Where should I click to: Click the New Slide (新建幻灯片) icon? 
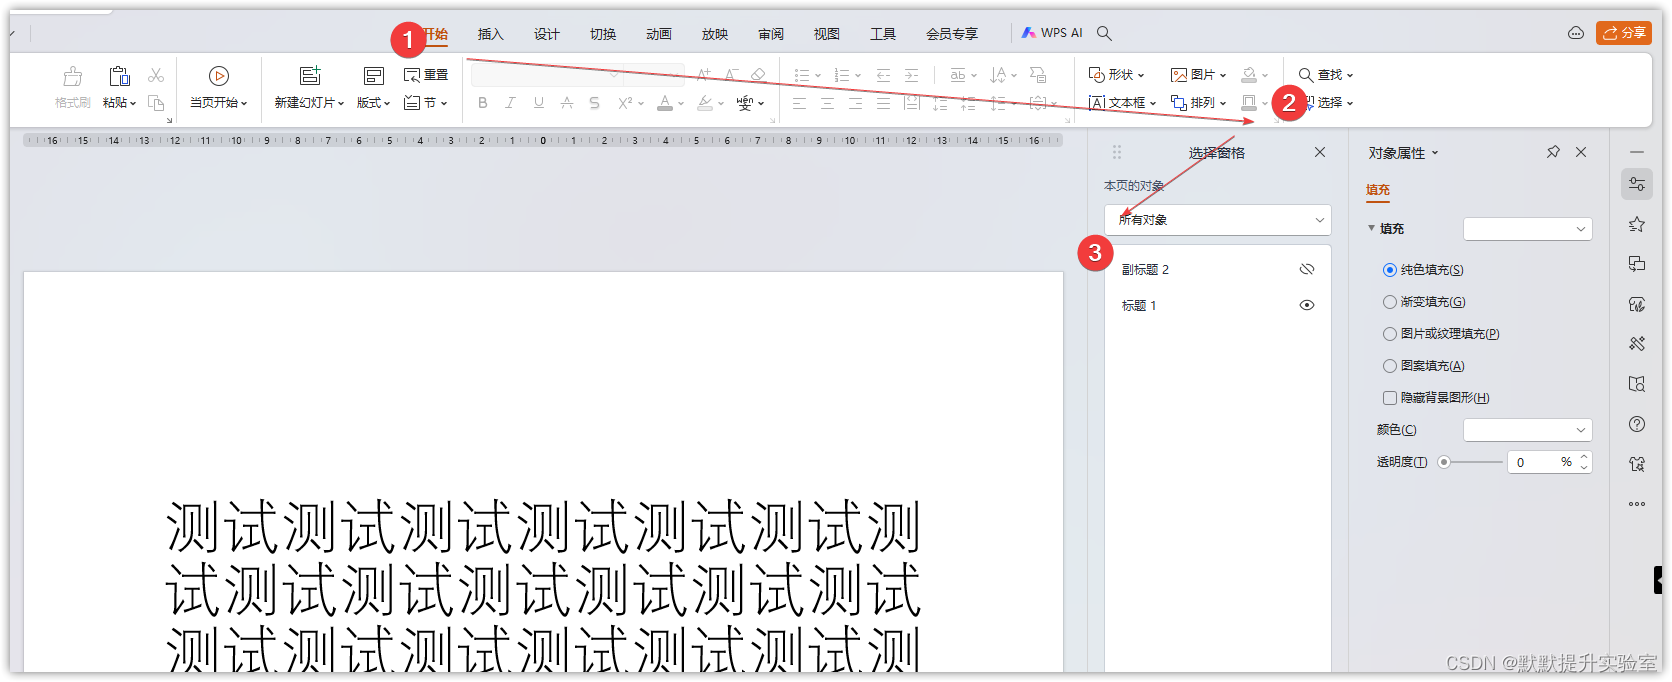tap(310, 76)
